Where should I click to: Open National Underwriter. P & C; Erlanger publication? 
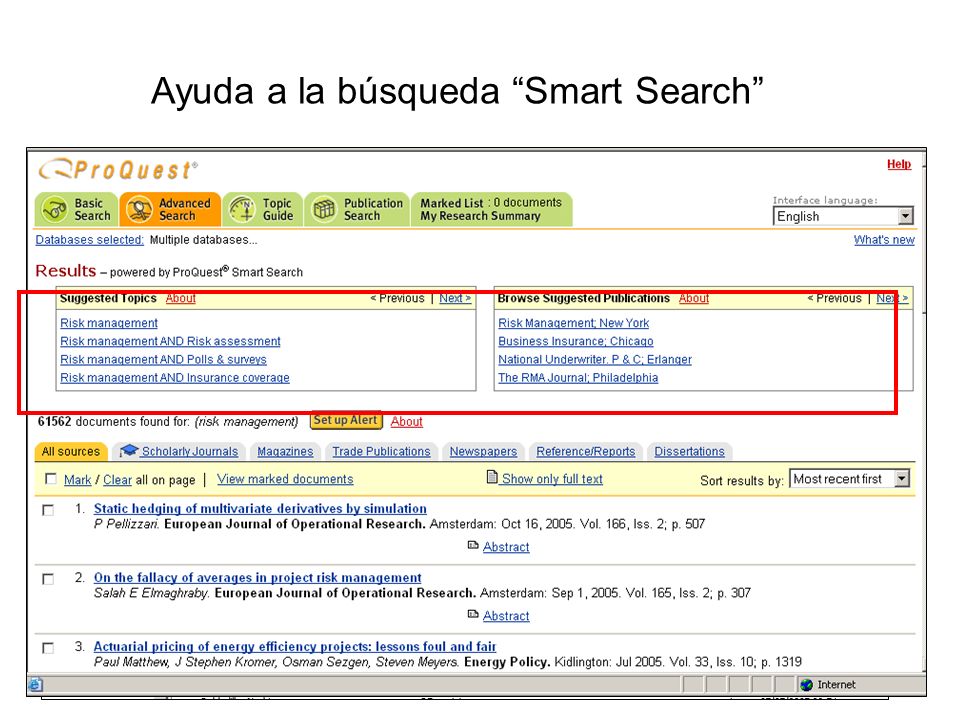click(595, 359)
